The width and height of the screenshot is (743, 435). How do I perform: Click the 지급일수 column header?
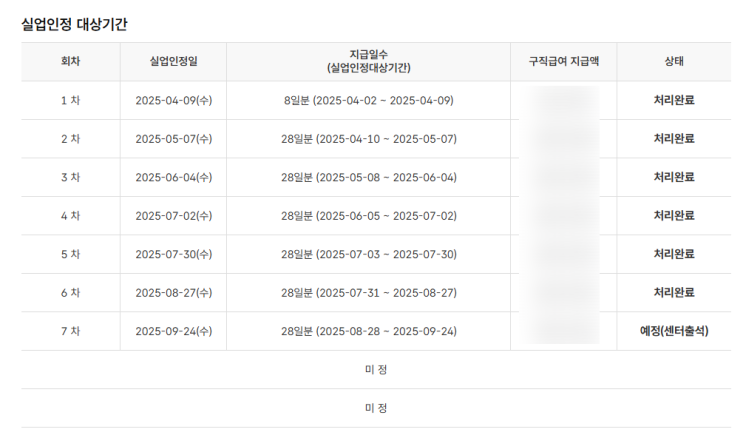pyautogui.click(x=368, y=62)
